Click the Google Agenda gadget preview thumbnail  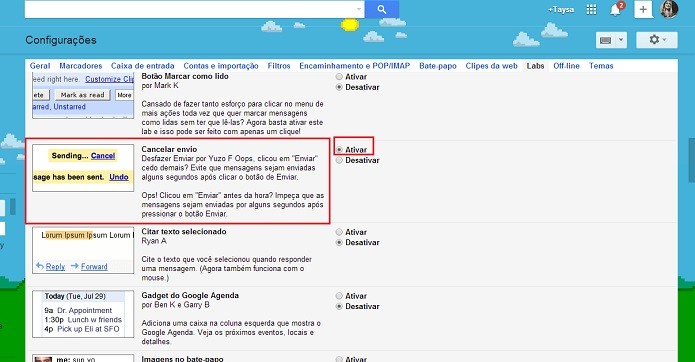click(x=83, y=314)
